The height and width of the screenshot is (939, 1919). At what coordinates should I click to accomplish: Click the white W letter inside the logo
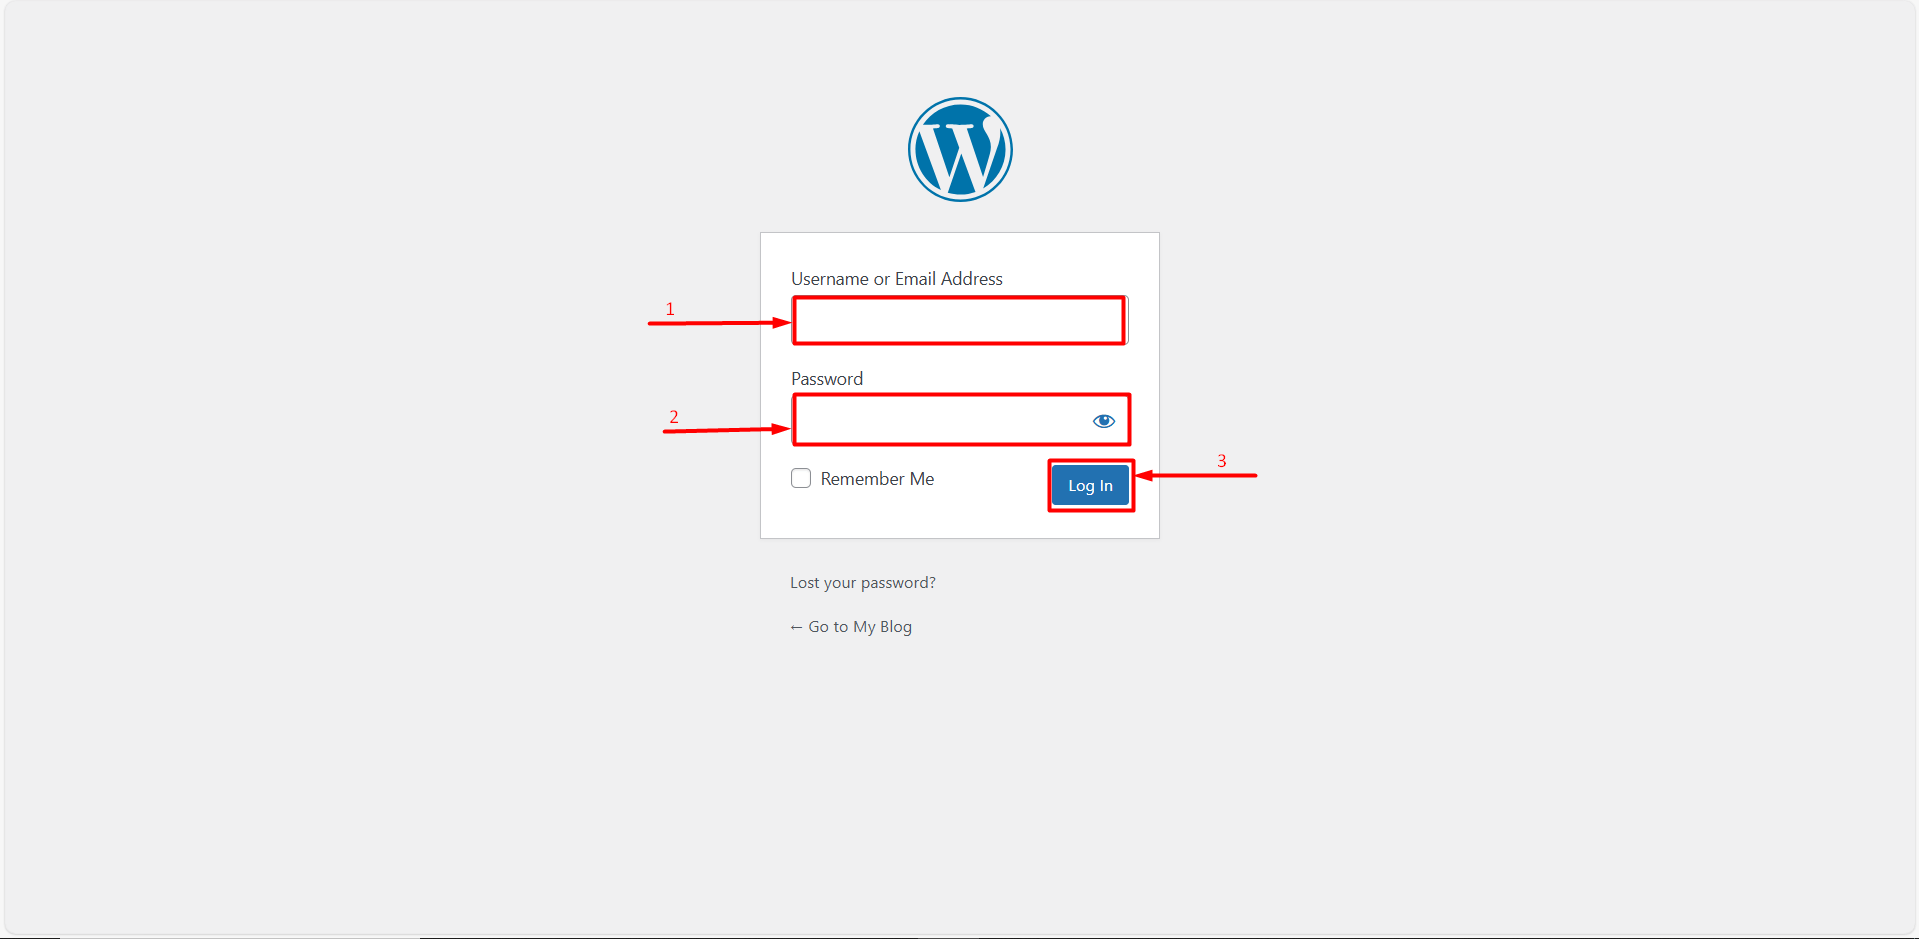960,156
